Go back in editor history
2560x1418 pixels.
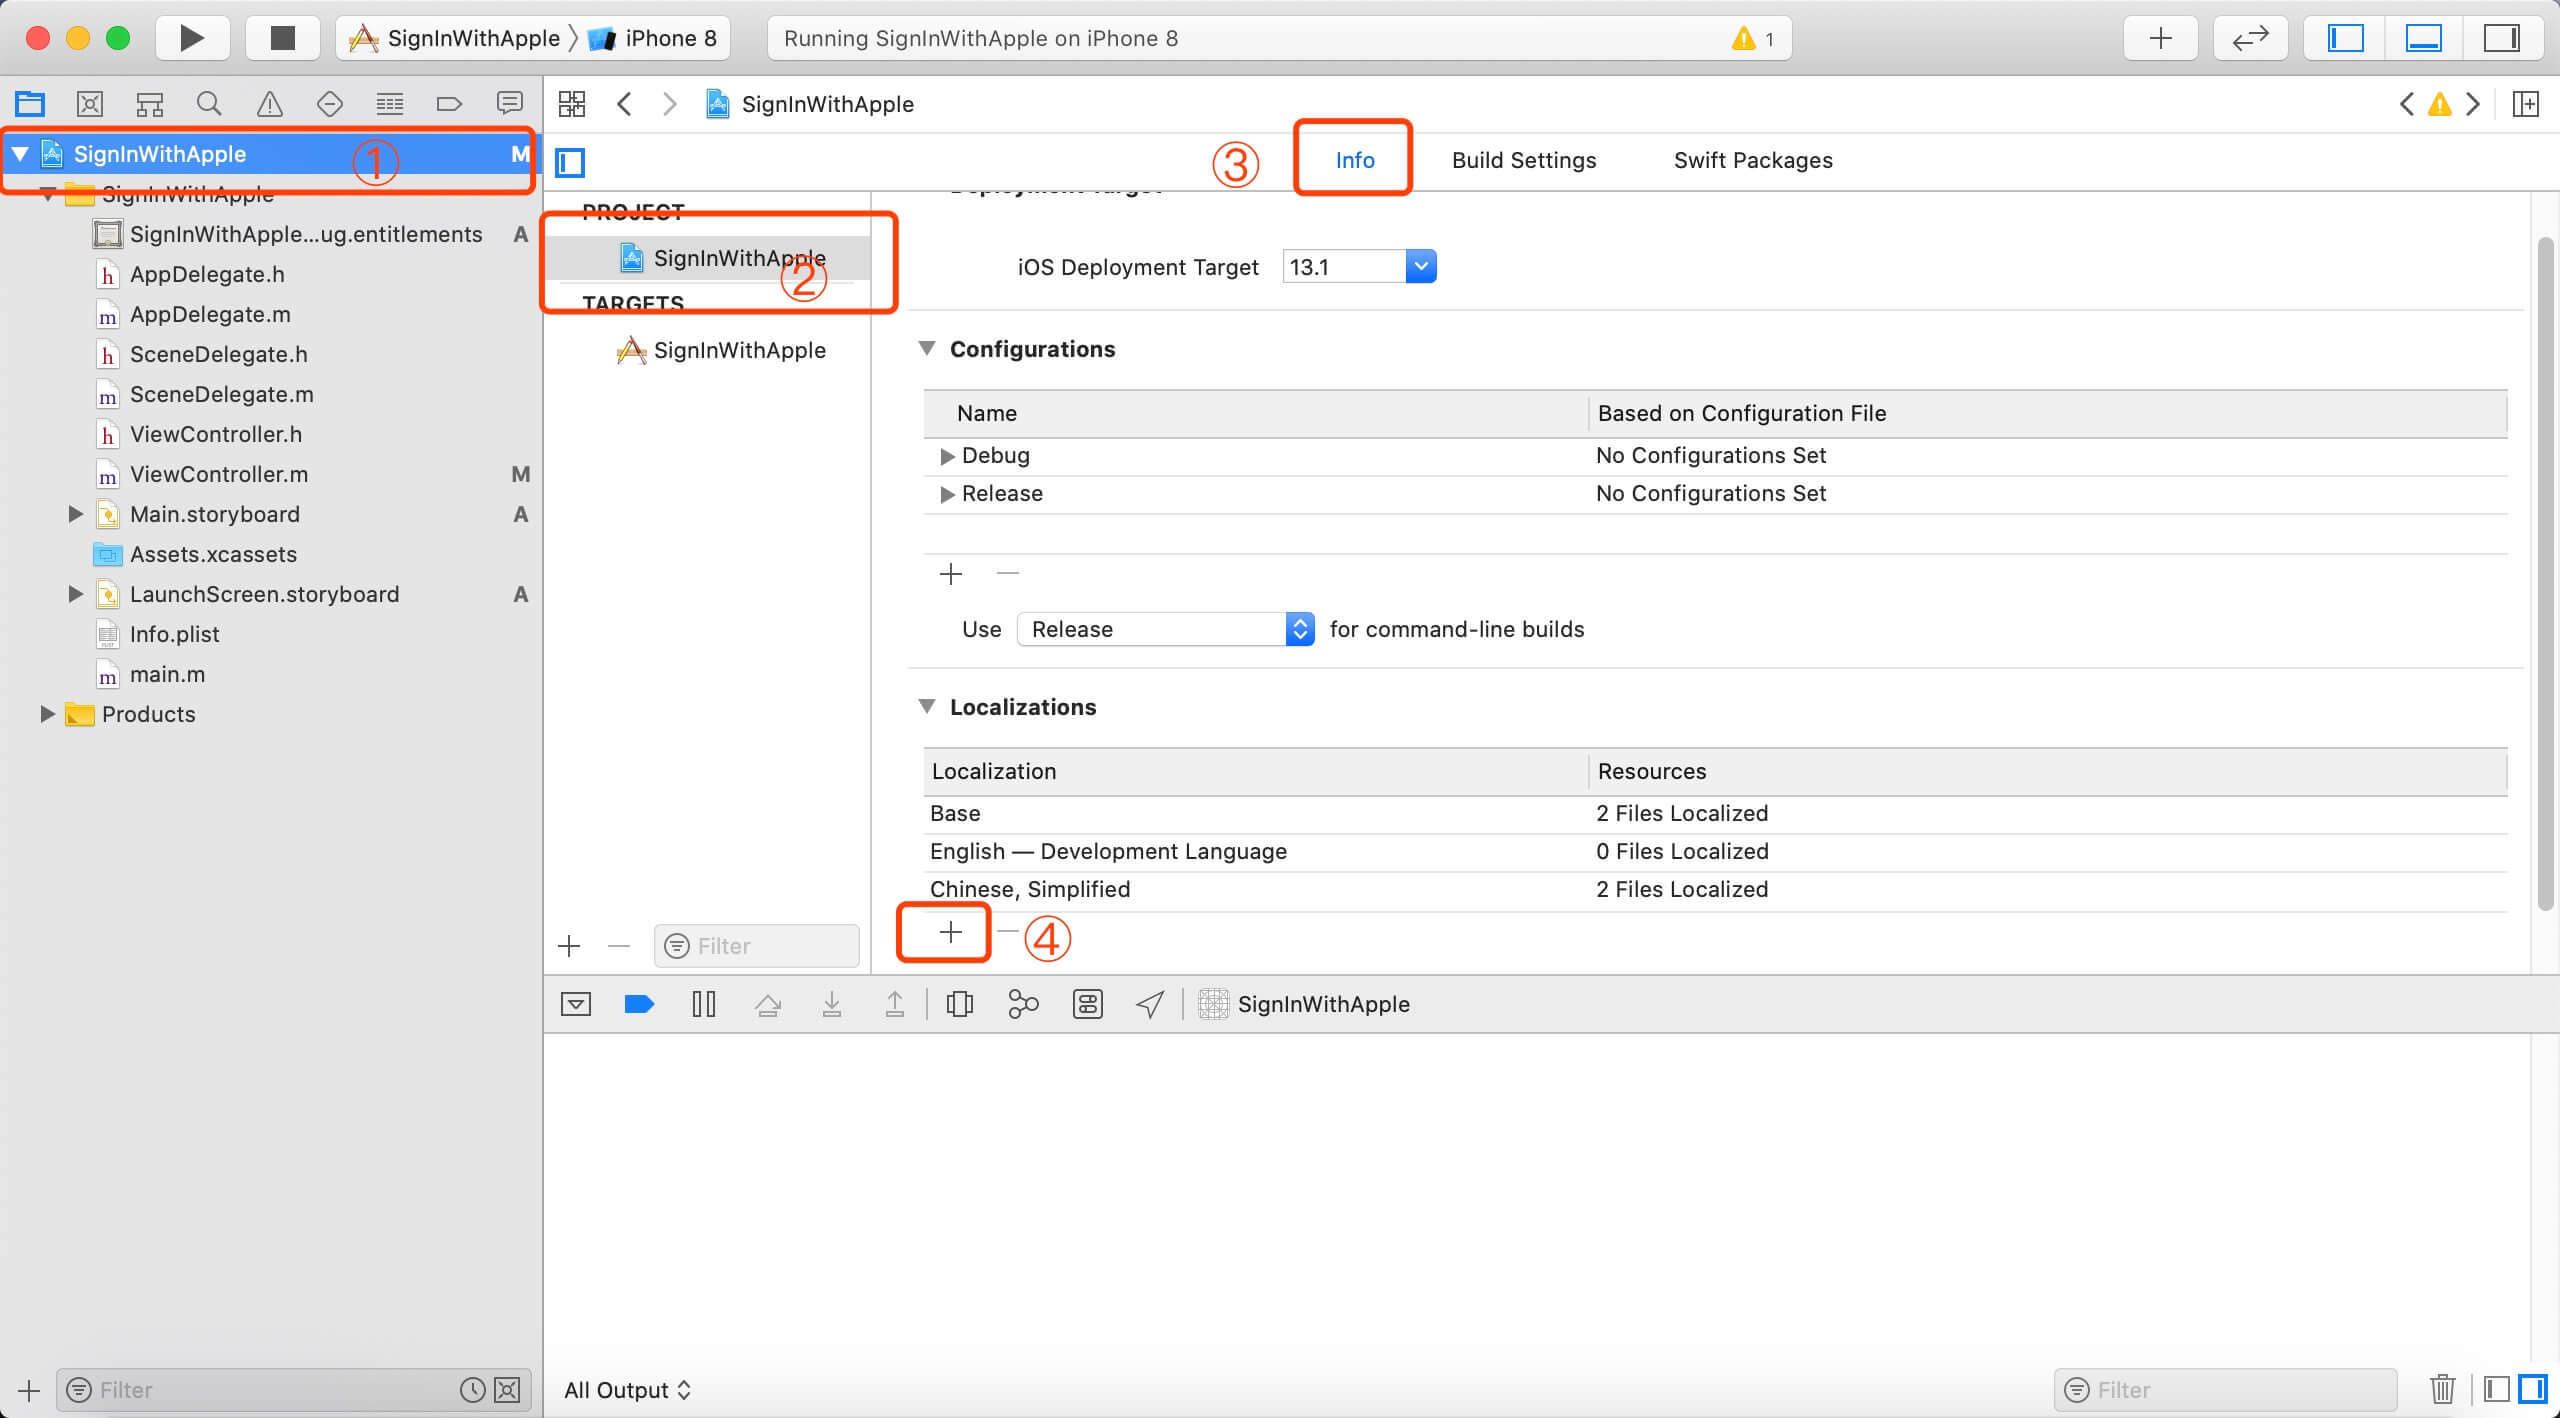click(624, 104)
